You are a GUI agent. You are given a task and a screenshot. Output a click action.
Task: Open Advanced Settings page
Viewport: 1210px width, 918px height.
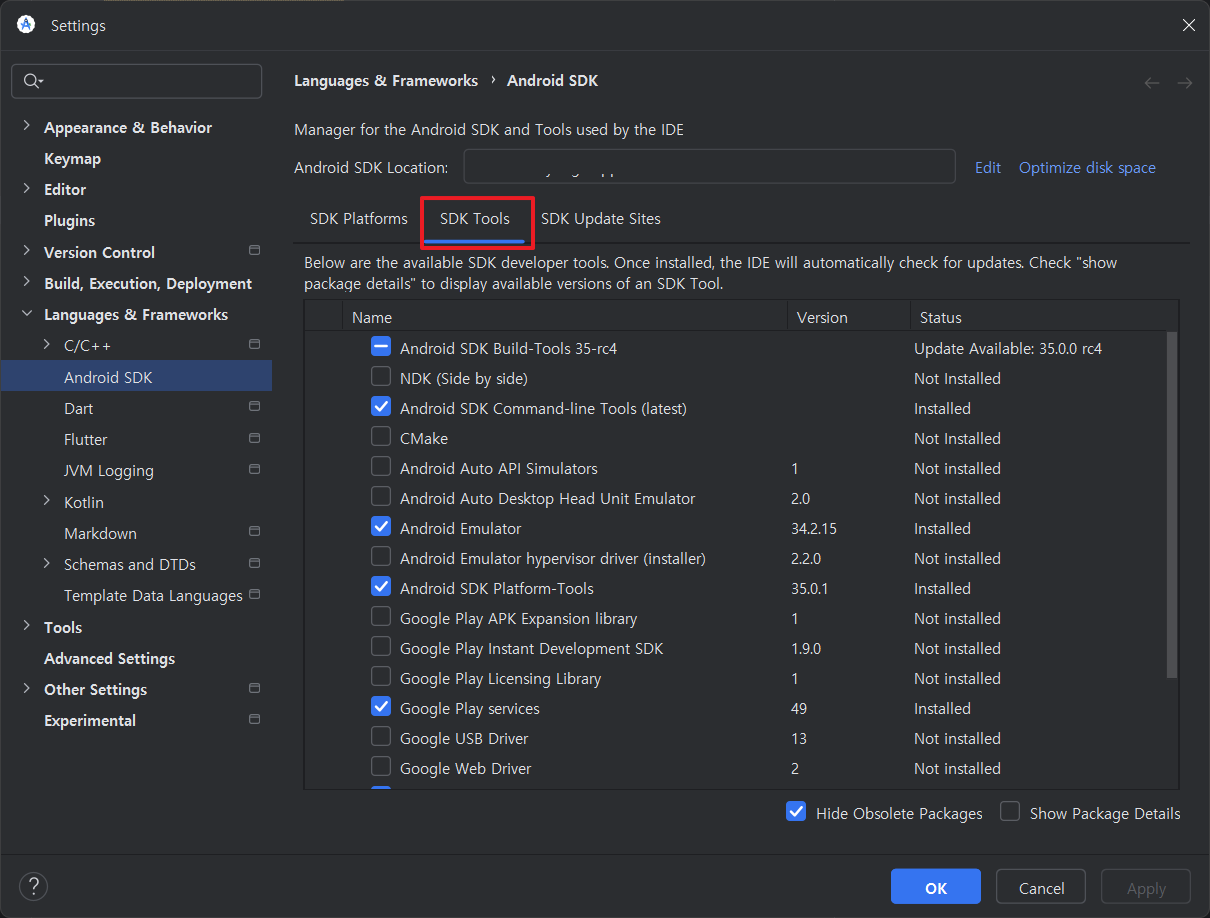tap(109, 658)
